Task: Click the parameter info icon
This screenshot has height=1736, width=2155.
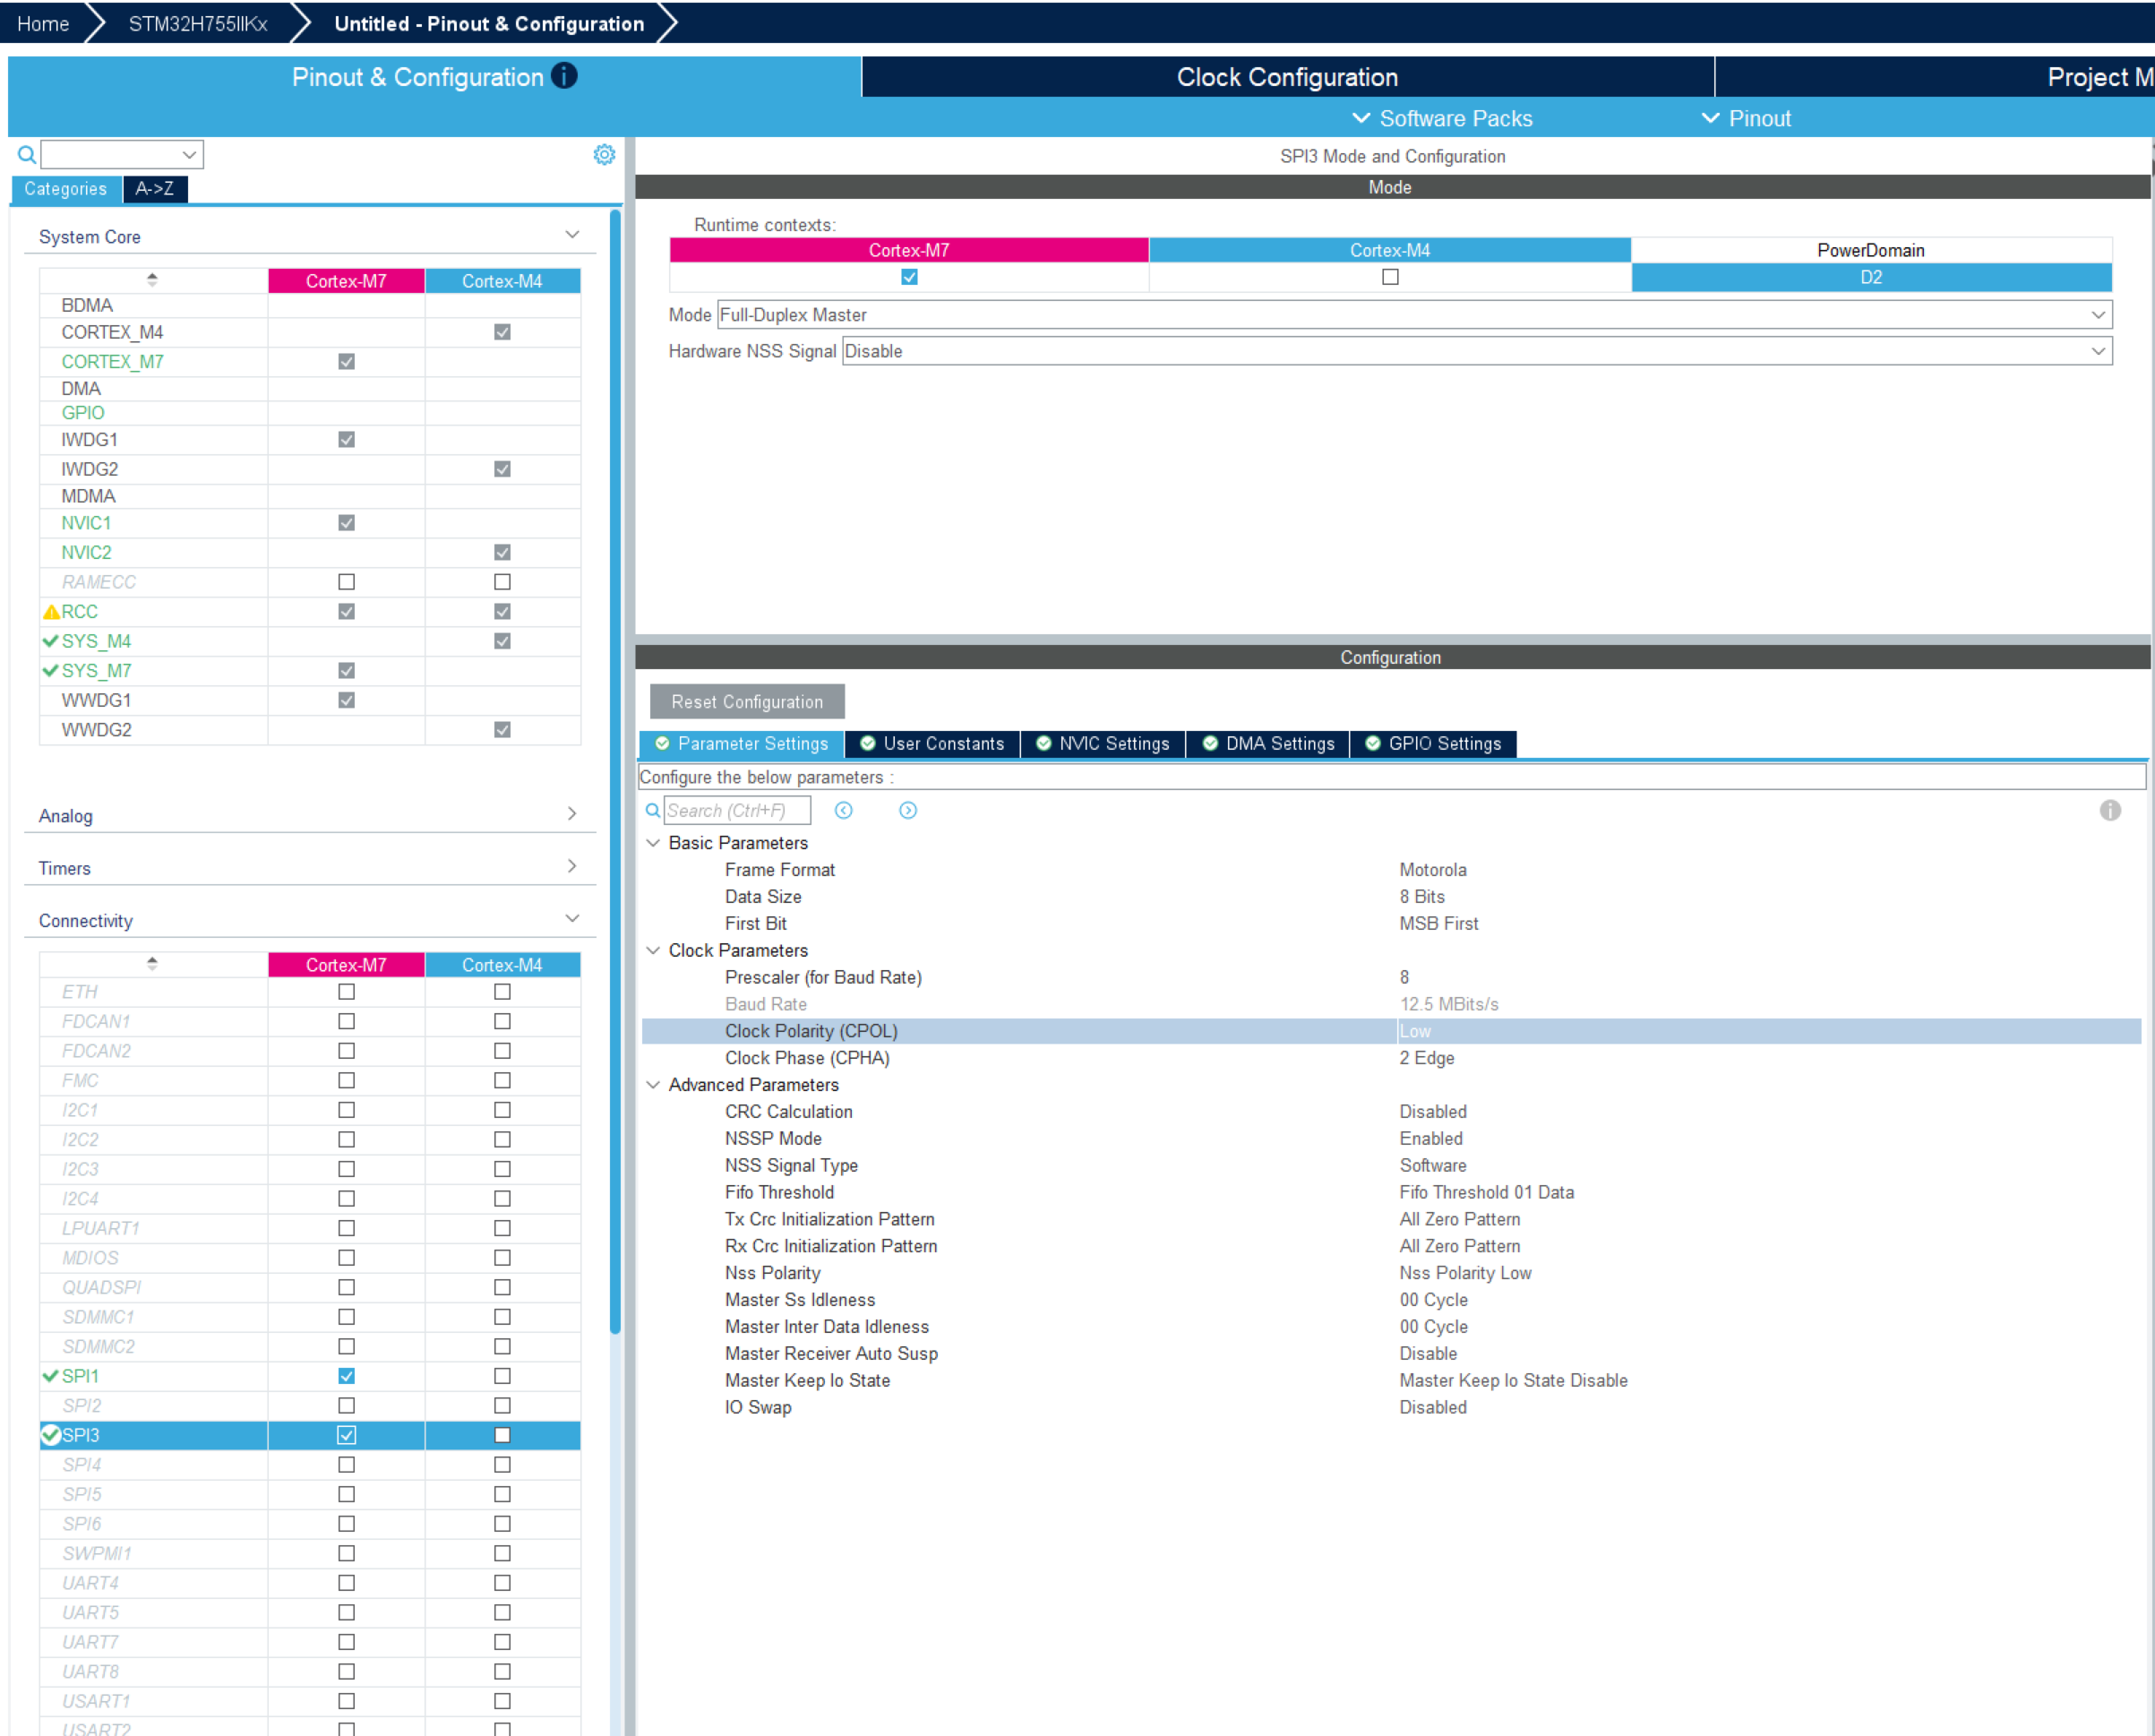Action: [2110, 810]
